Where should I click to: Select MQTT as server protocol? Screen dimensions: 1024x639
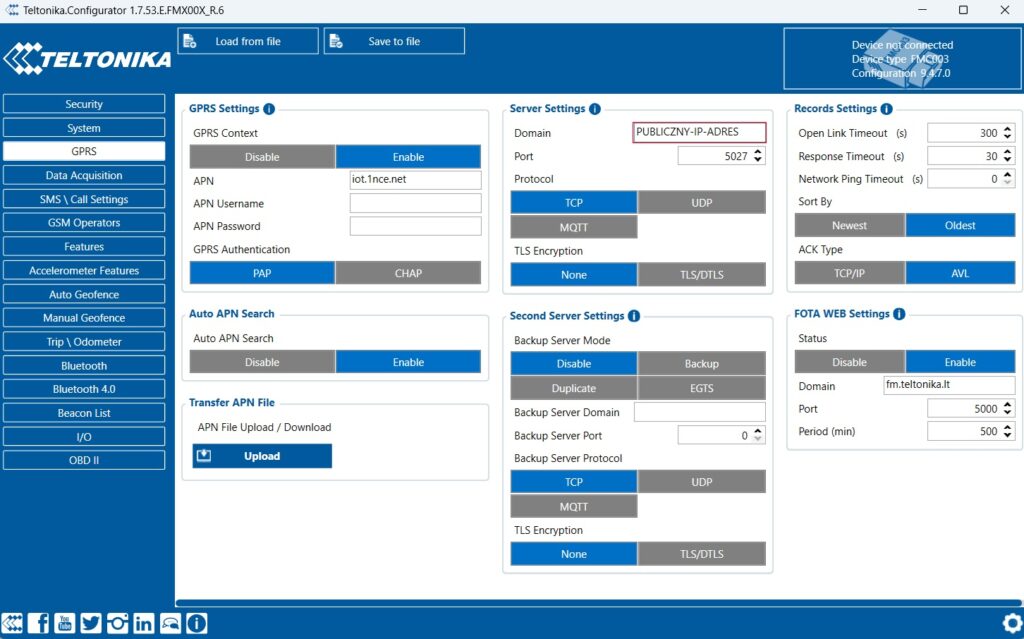573,227
